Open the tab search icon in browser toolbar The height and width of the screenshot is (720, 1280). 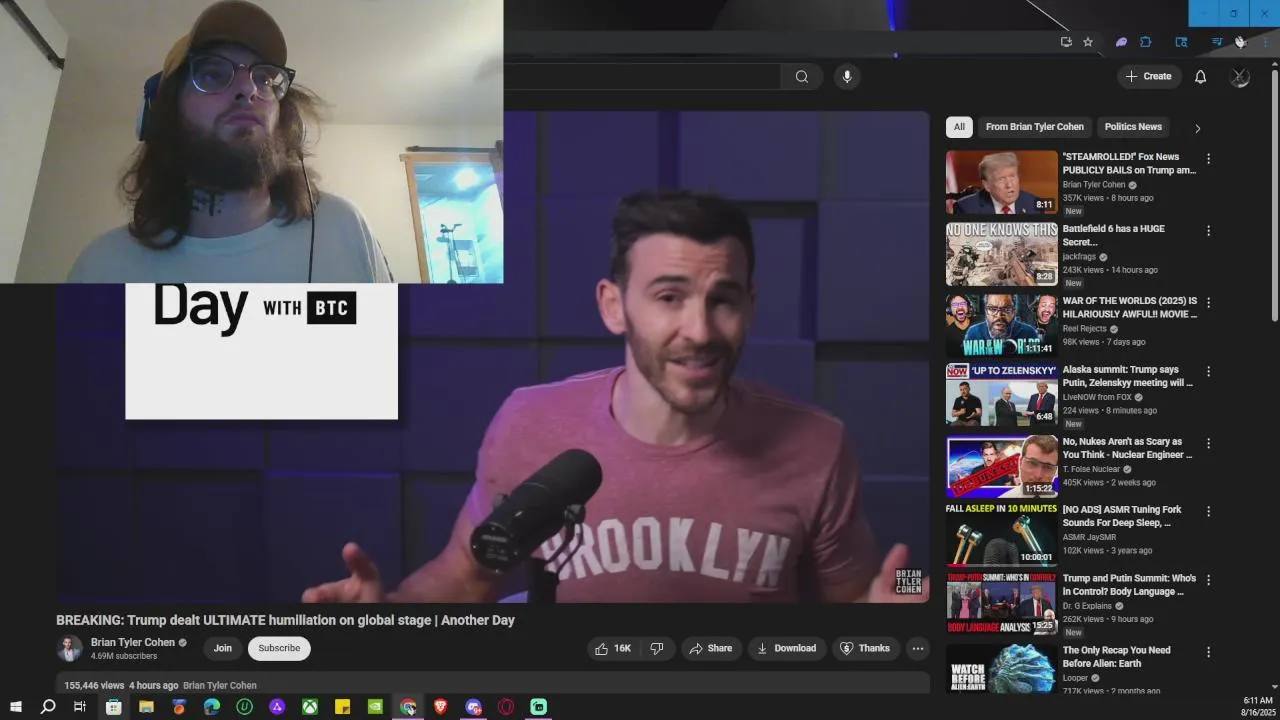tap(1181, 42)
